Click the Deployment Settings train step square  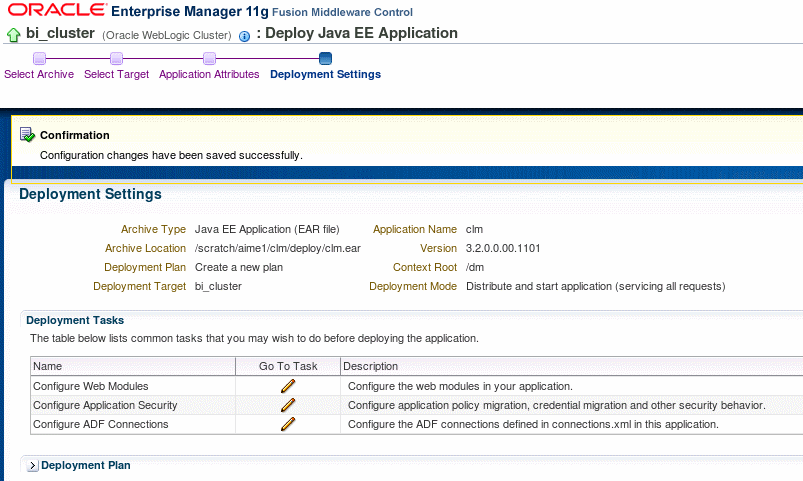[x=325, y=58]
